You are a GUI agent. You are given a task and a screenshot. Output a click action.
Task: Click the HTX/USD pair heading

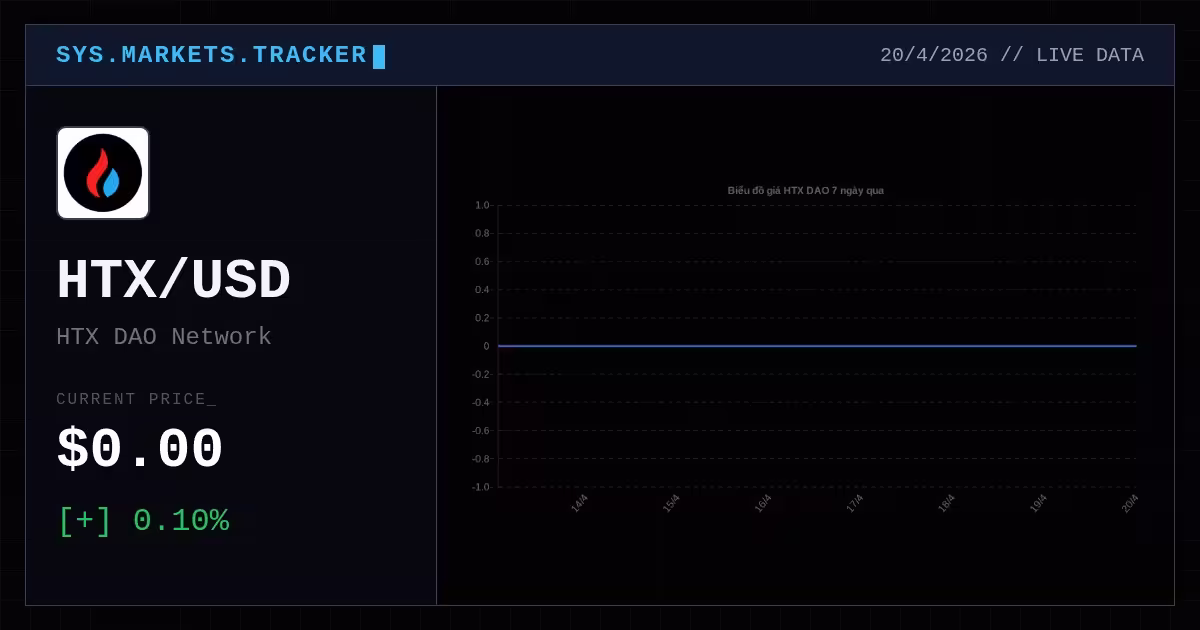(173, 280)
